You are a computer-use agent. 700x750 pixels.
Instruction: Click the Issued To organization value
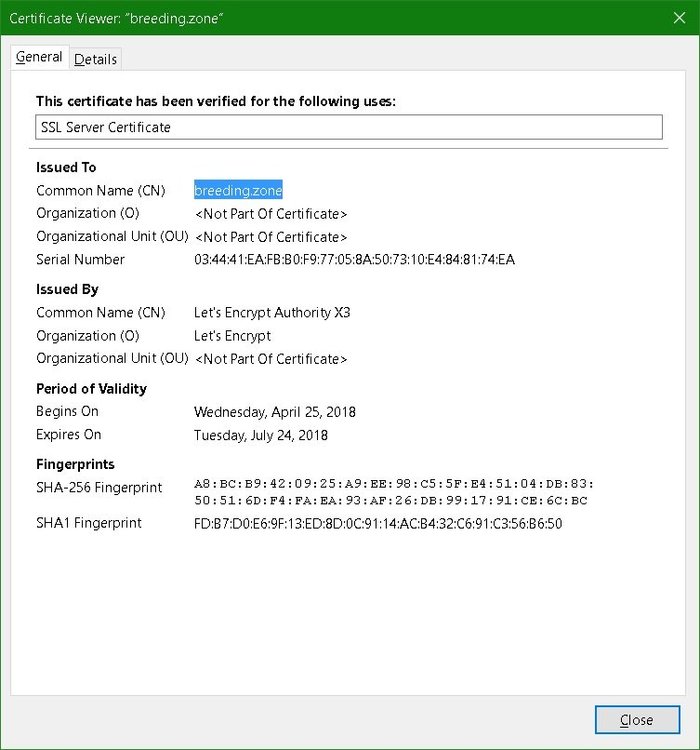270,214
